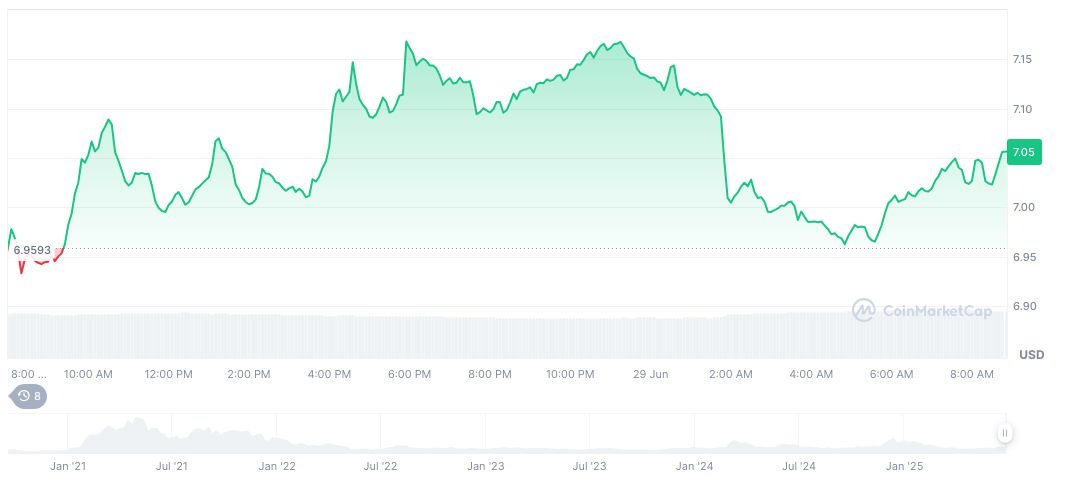Click the CoinMarketCap watermark logo icon
The height and width of the screenshot is (477, 1072).
(863, 311)
